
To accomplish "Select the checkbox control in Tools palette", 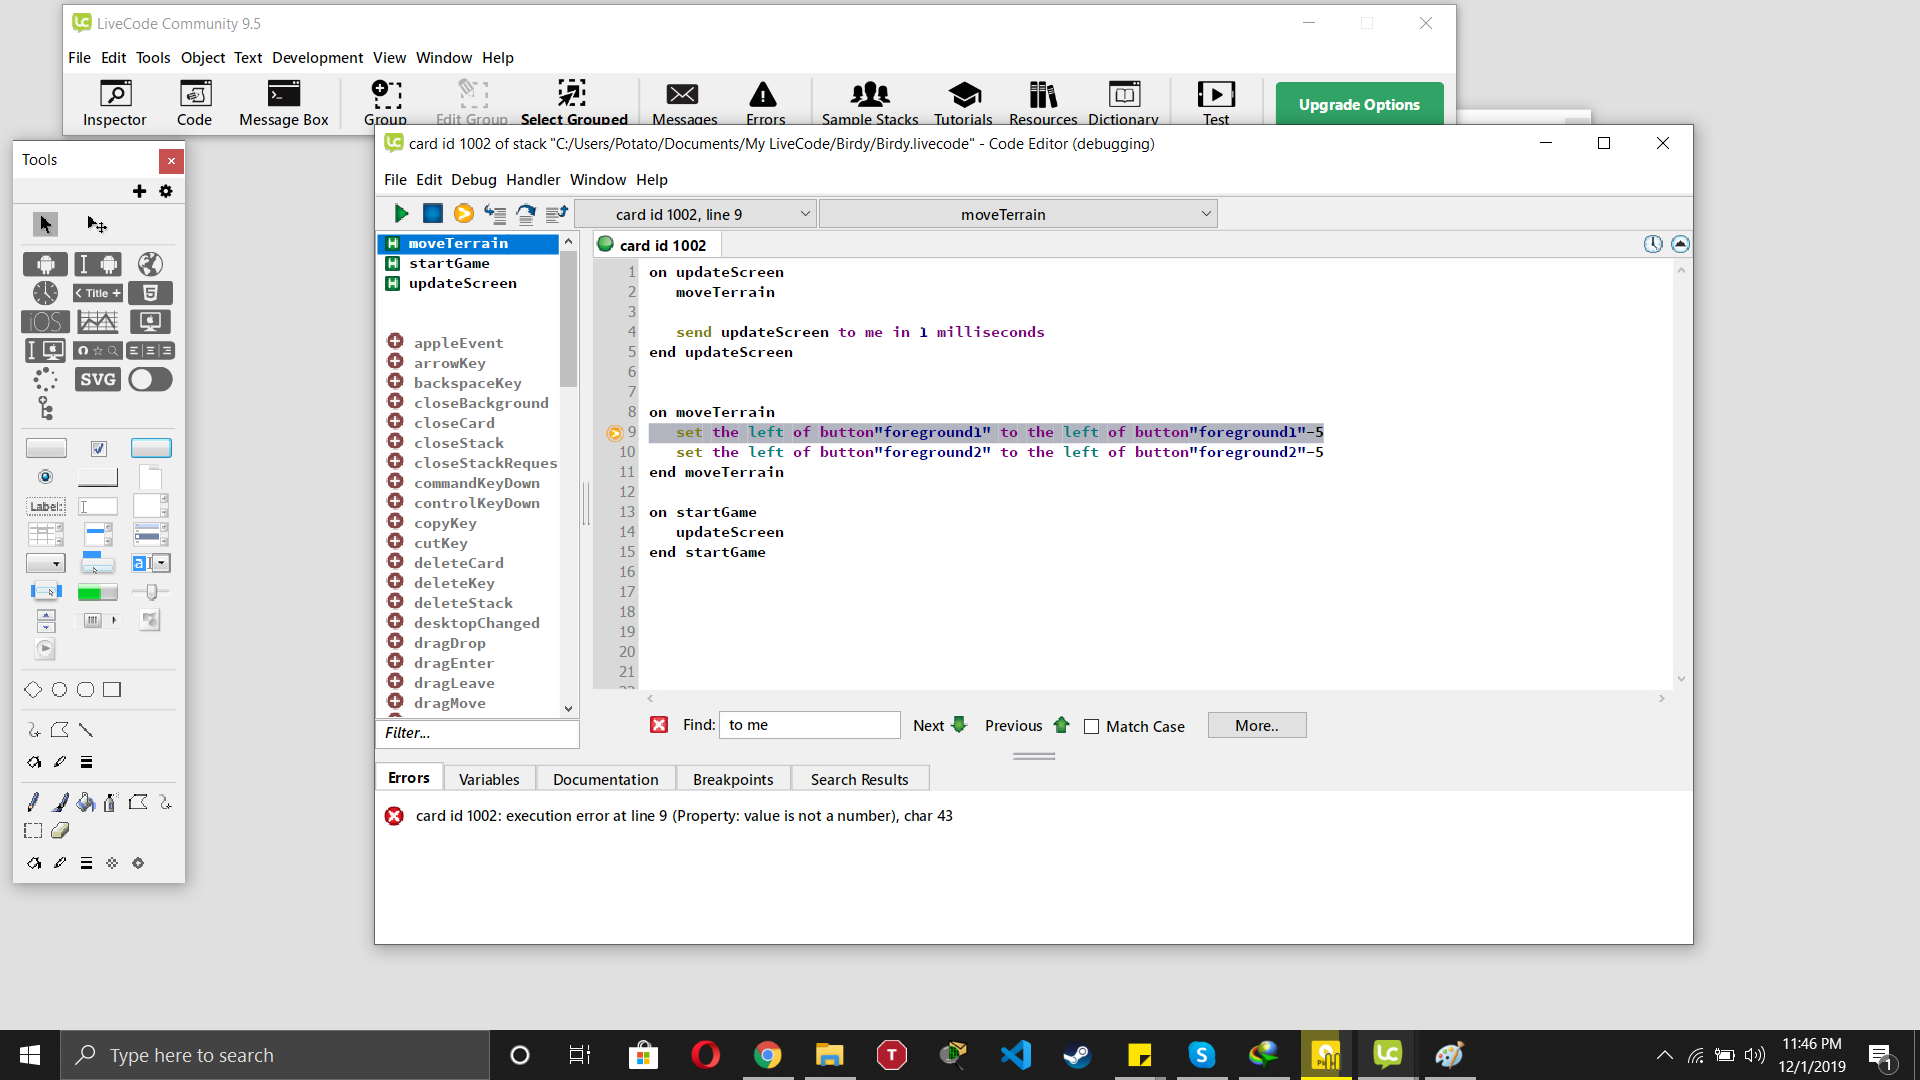I will (98, 448).
